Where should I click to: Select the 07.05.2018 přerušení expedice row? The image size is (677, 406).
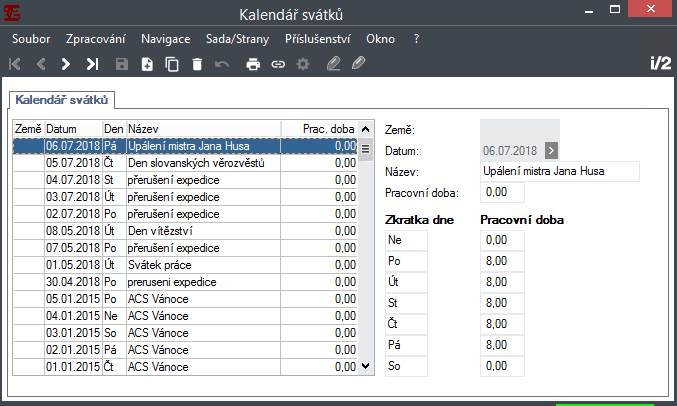tap(185, 248)
